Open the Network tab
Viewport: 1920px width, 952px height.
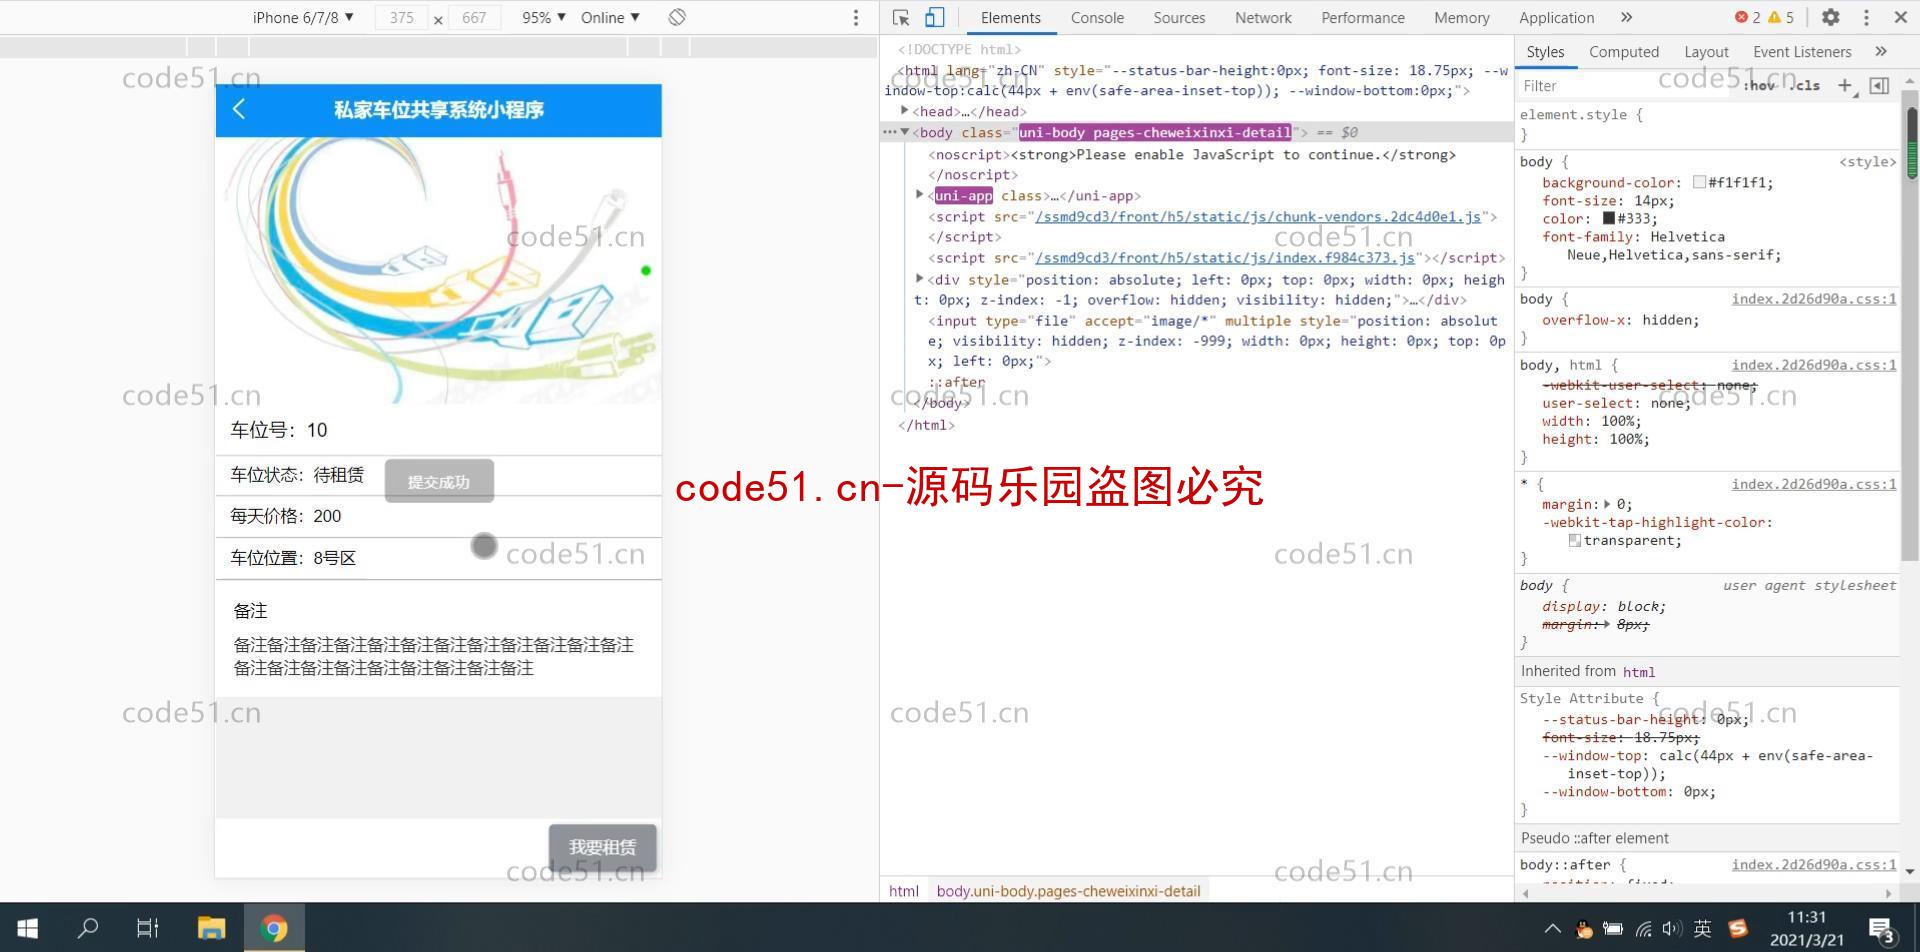(1263, 18)
